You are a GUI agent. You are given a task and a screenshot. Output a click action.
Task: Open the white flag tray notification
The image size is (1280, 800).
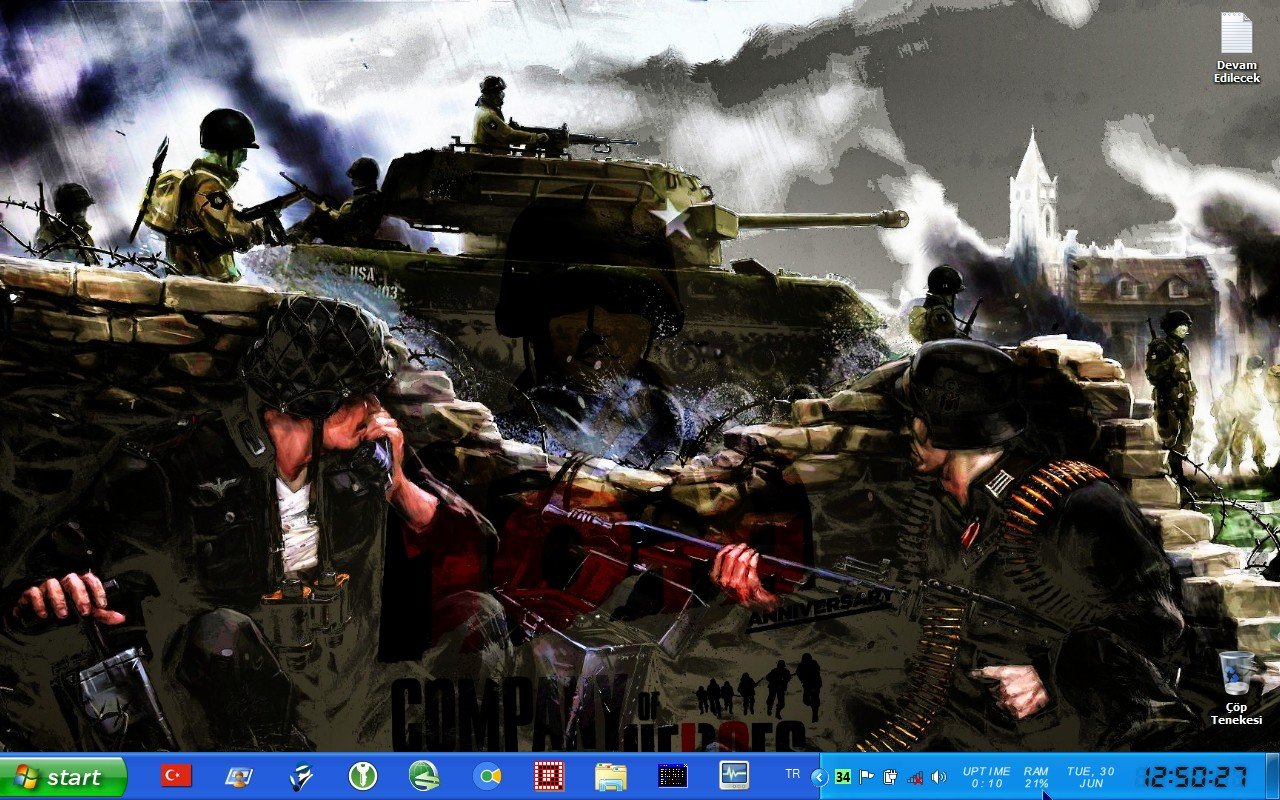point(867,777)
